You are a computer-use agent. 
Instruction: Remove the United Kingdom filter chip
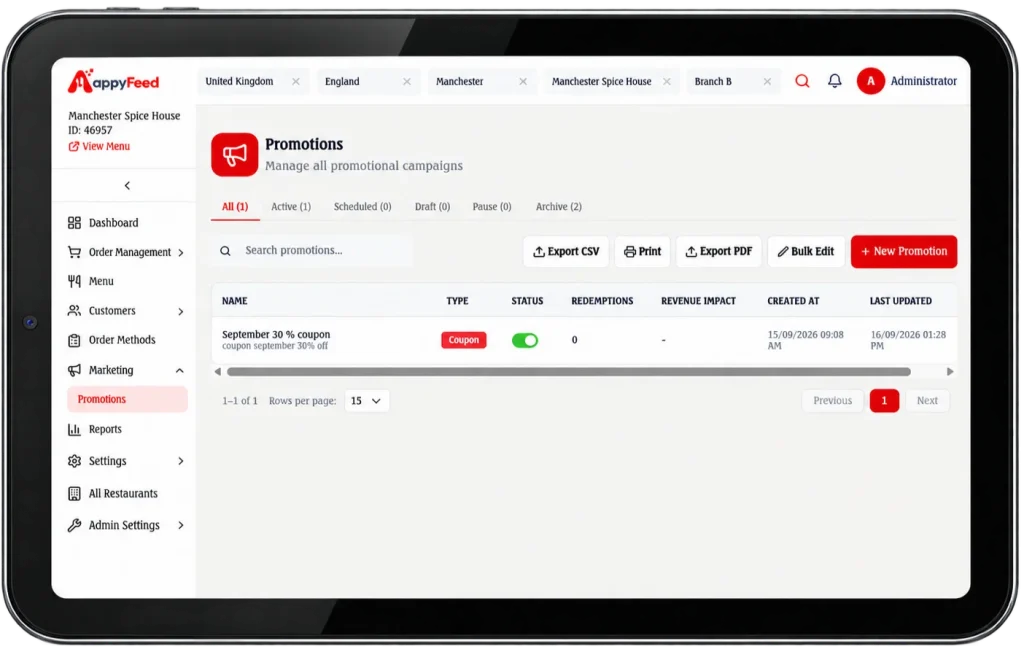[x=296, y=82]
